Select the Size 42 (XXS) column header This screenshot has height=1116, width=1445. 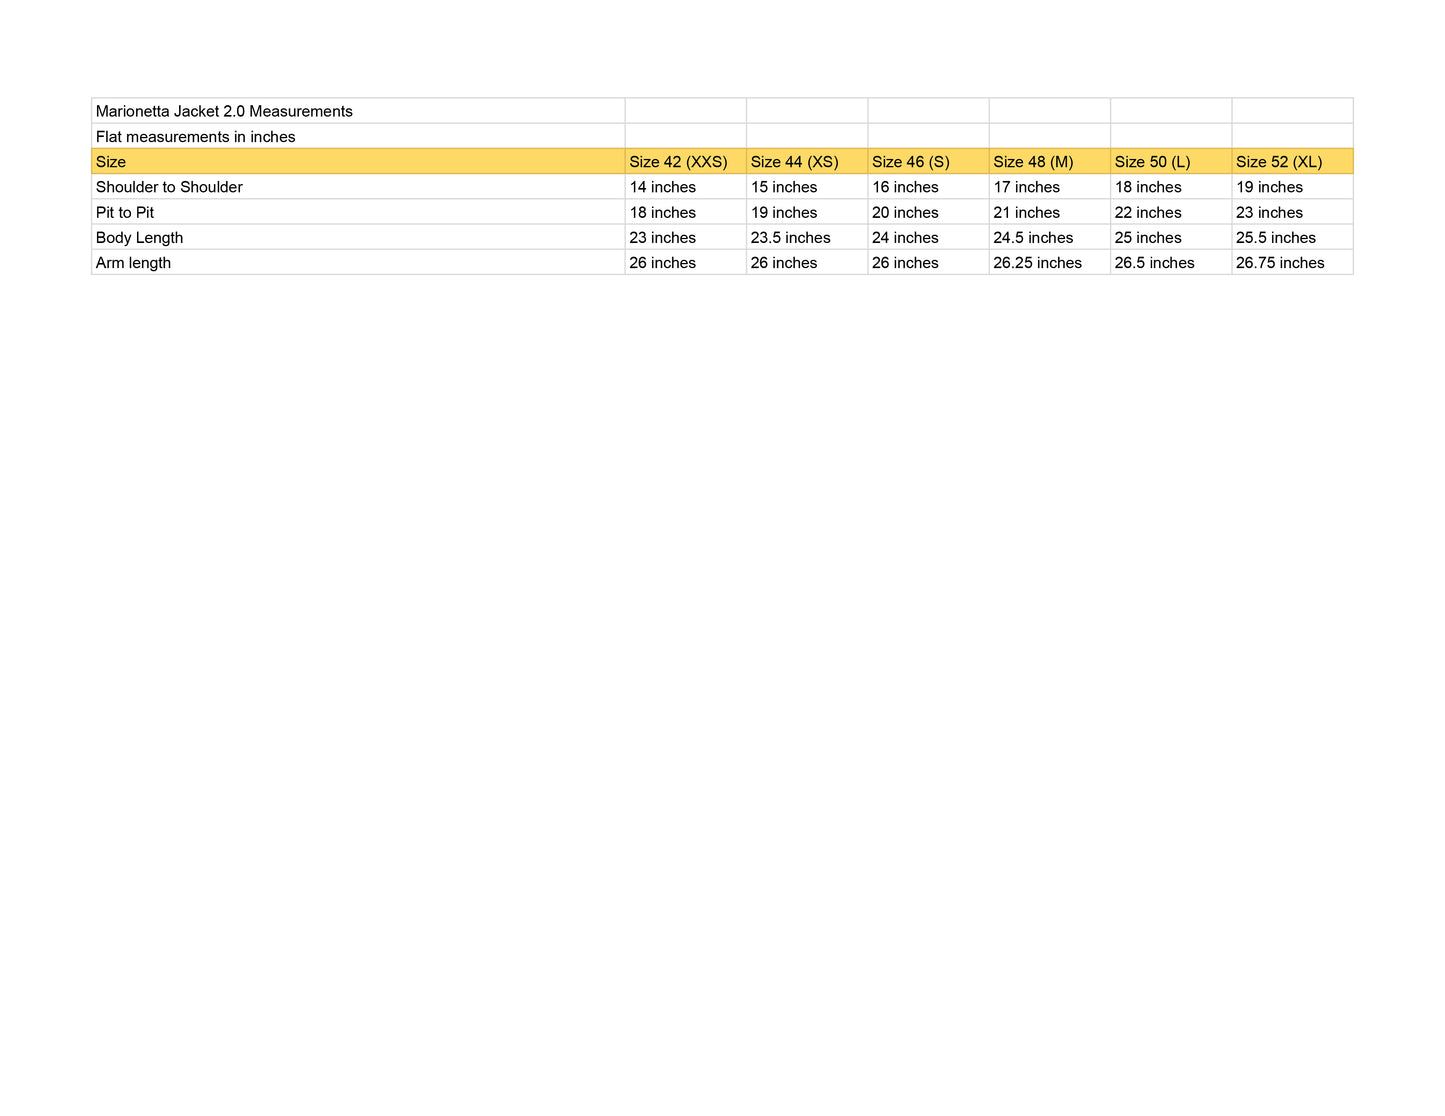point(678,162)
